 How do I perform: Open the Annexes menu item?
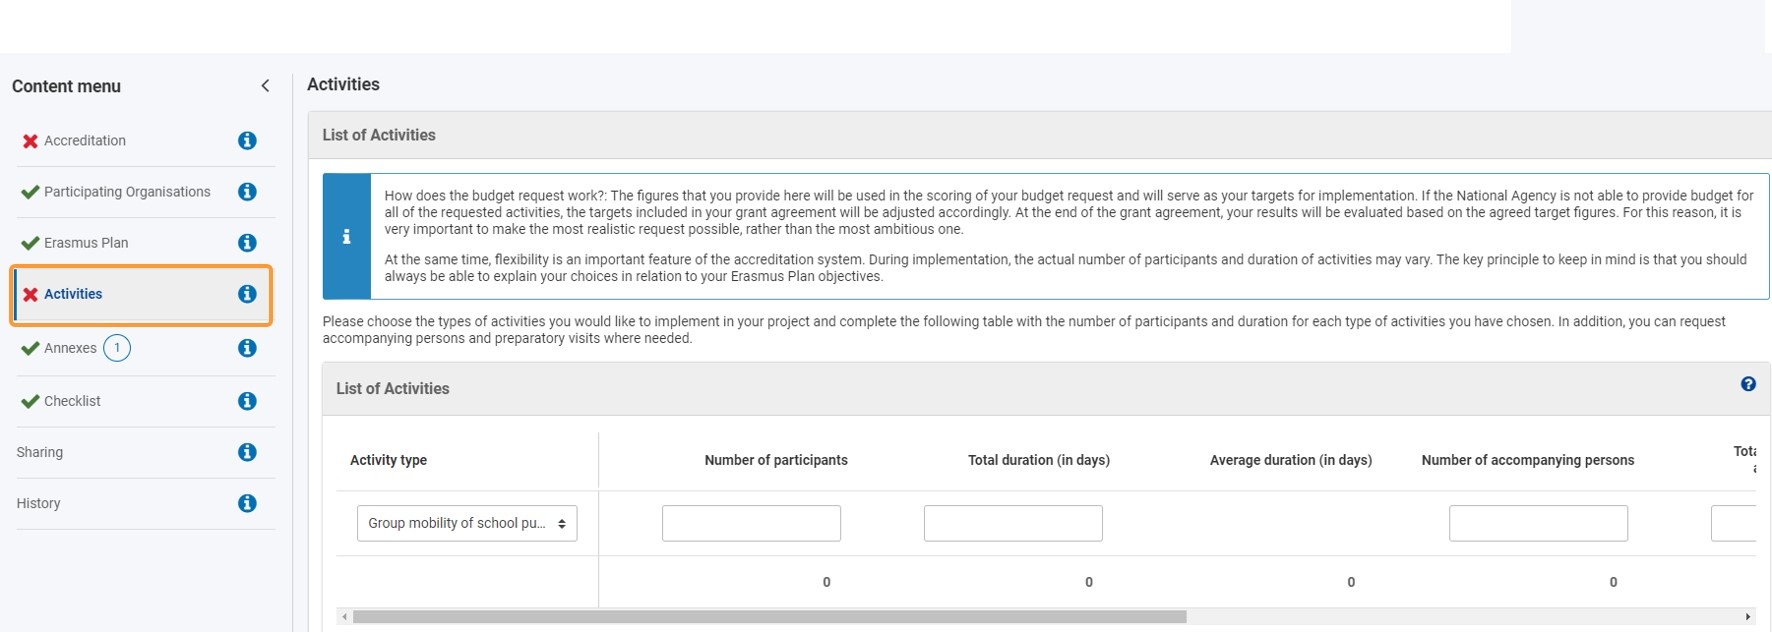pyautogui.click(x=70, y=348)
